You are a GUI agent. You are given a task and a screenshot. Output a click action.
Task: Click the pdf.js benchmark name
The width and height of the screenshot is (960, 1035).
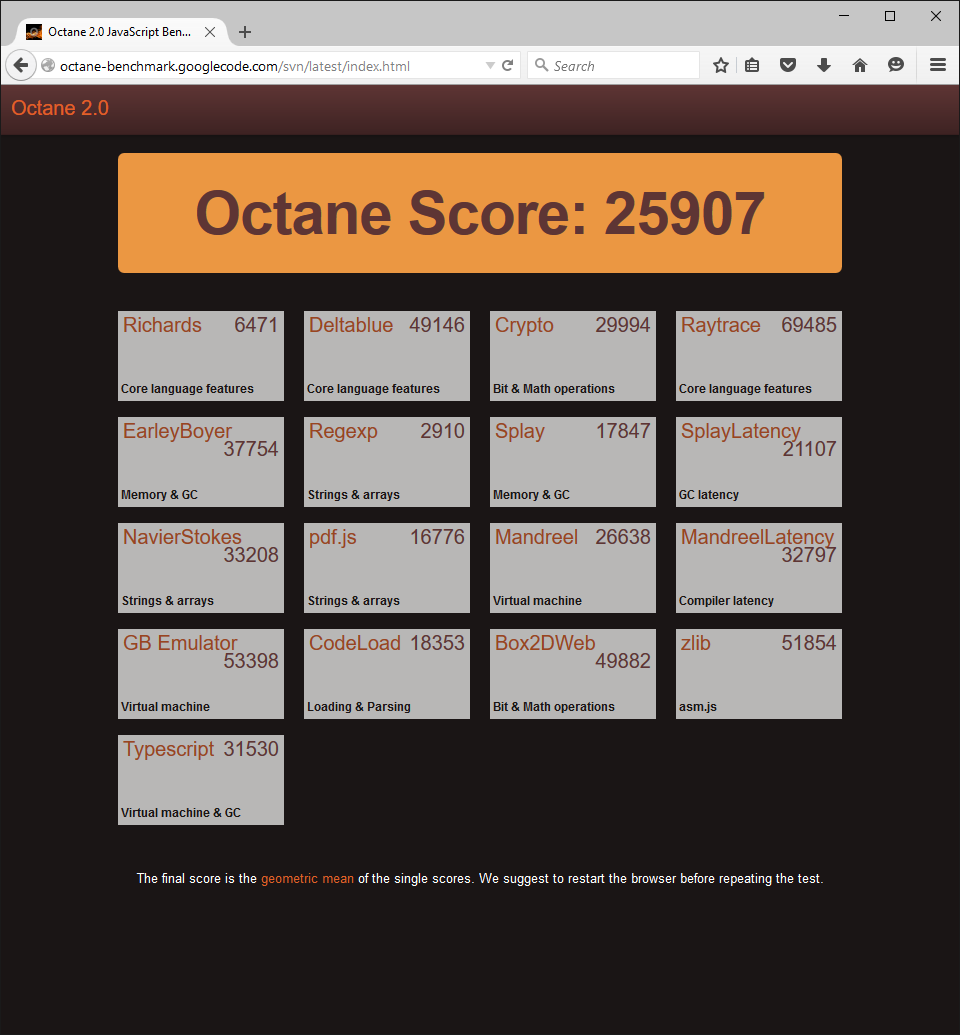(333, 537)
